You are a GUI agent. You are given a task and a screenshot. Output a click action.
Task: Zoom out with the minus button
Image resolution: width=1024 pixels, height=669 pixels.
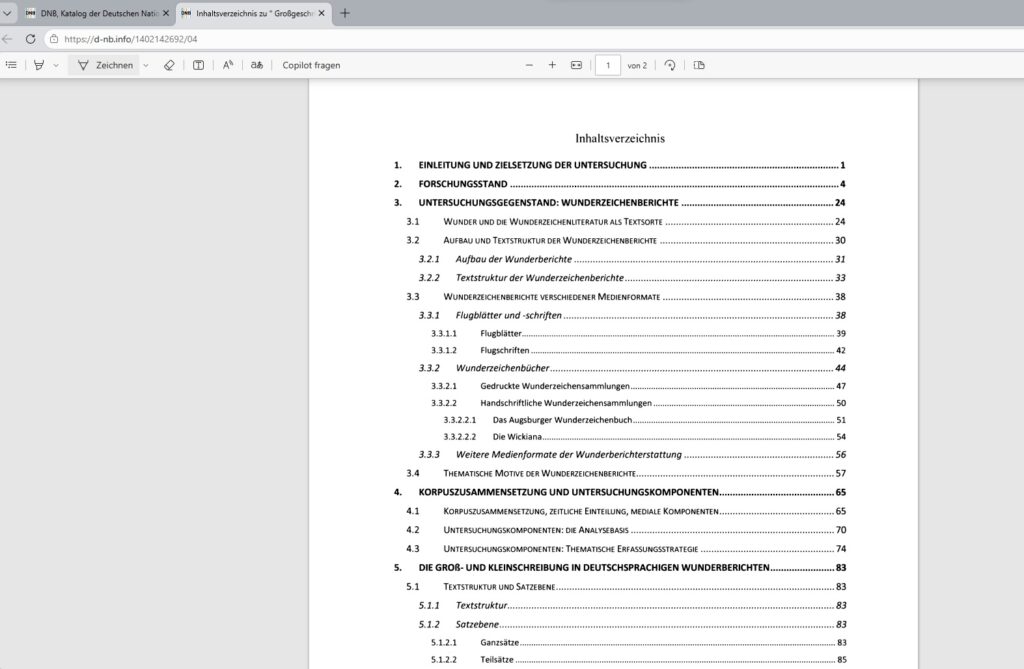click(x=529, y=65)
